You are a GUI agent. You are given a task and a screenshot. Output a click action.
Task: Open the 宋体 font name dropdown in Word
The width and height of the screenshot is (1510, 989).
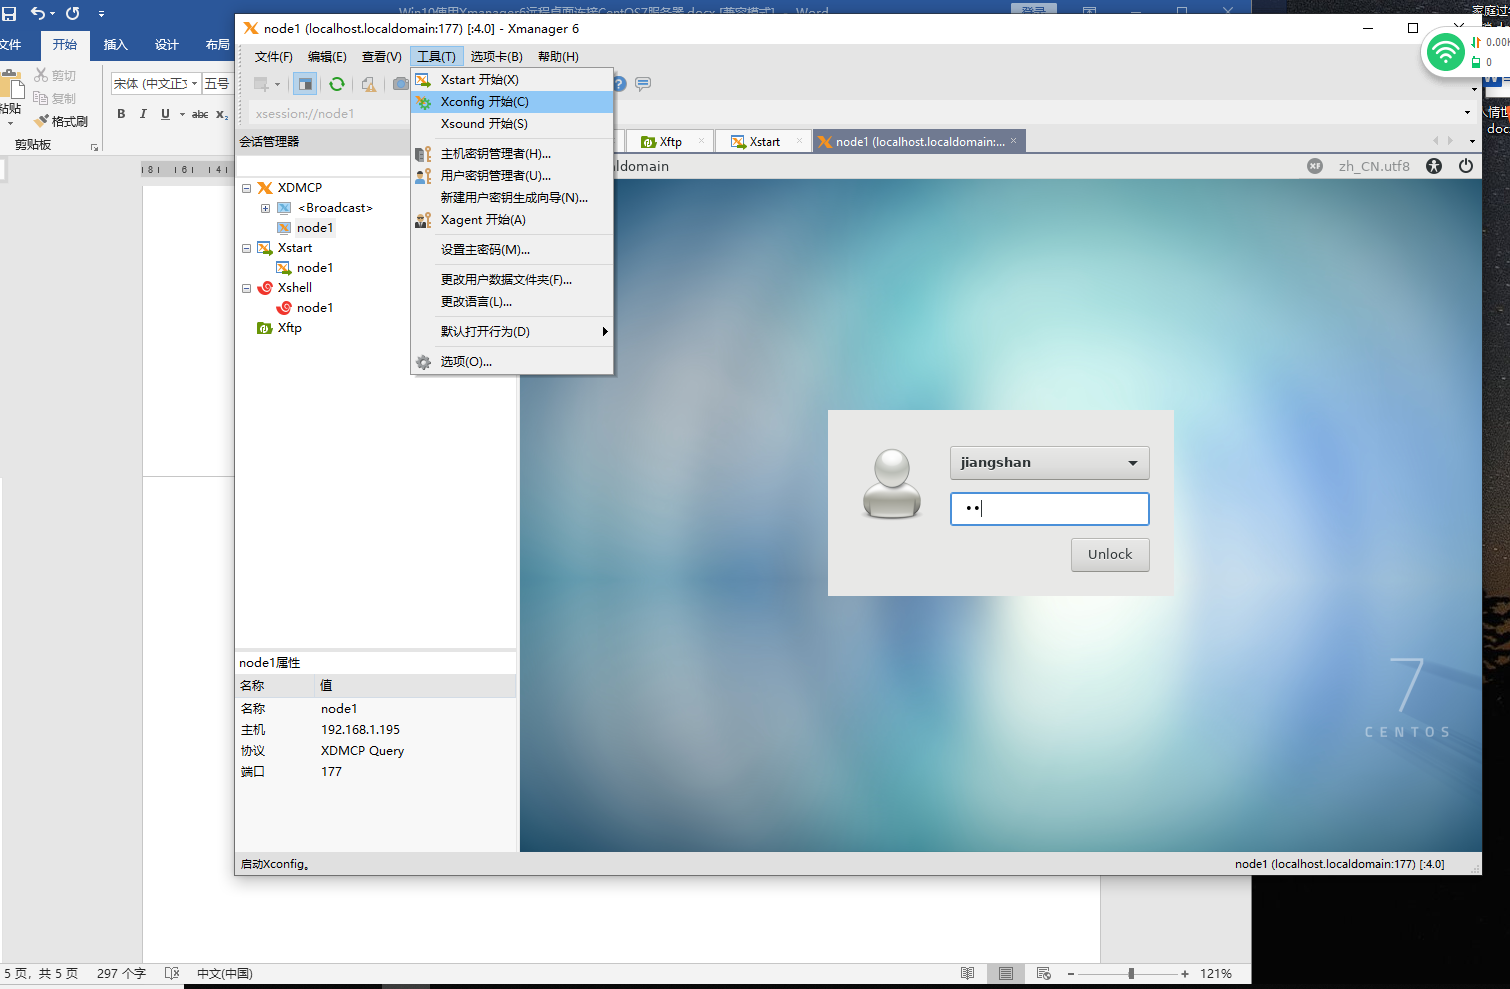[x=194, y=84]
